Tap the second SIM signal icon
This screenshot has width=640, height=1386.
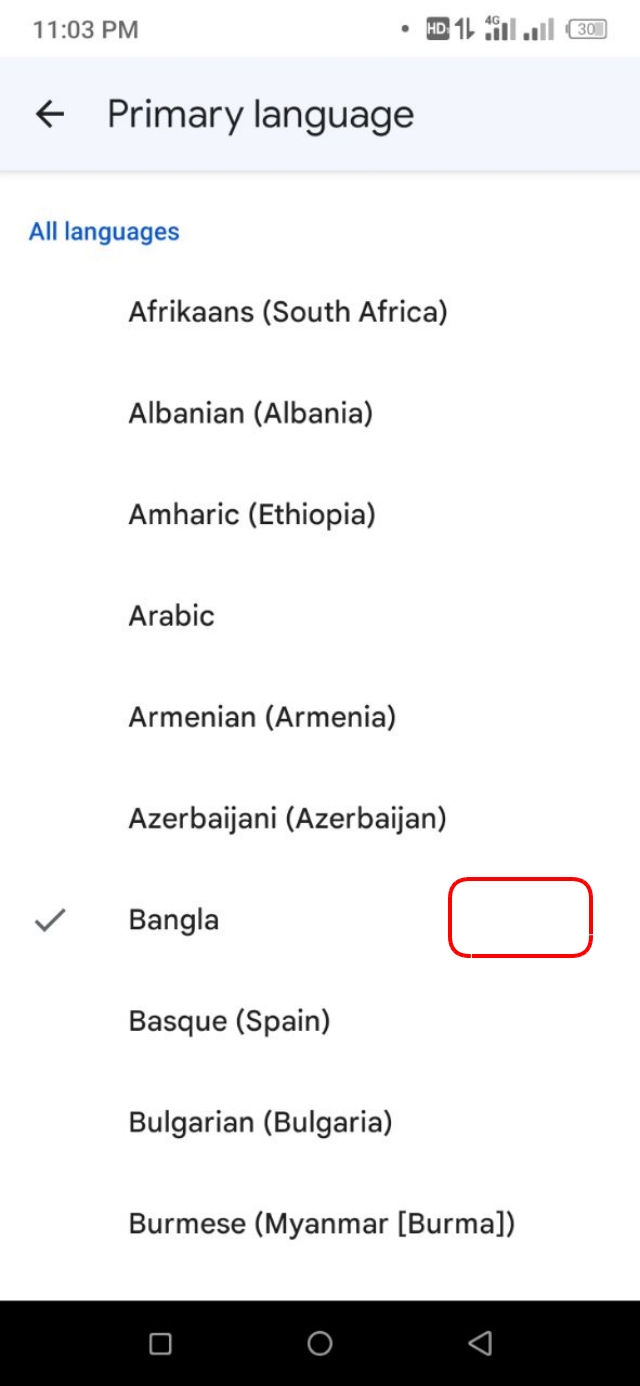pyautogui.click(x=535, y=29)
